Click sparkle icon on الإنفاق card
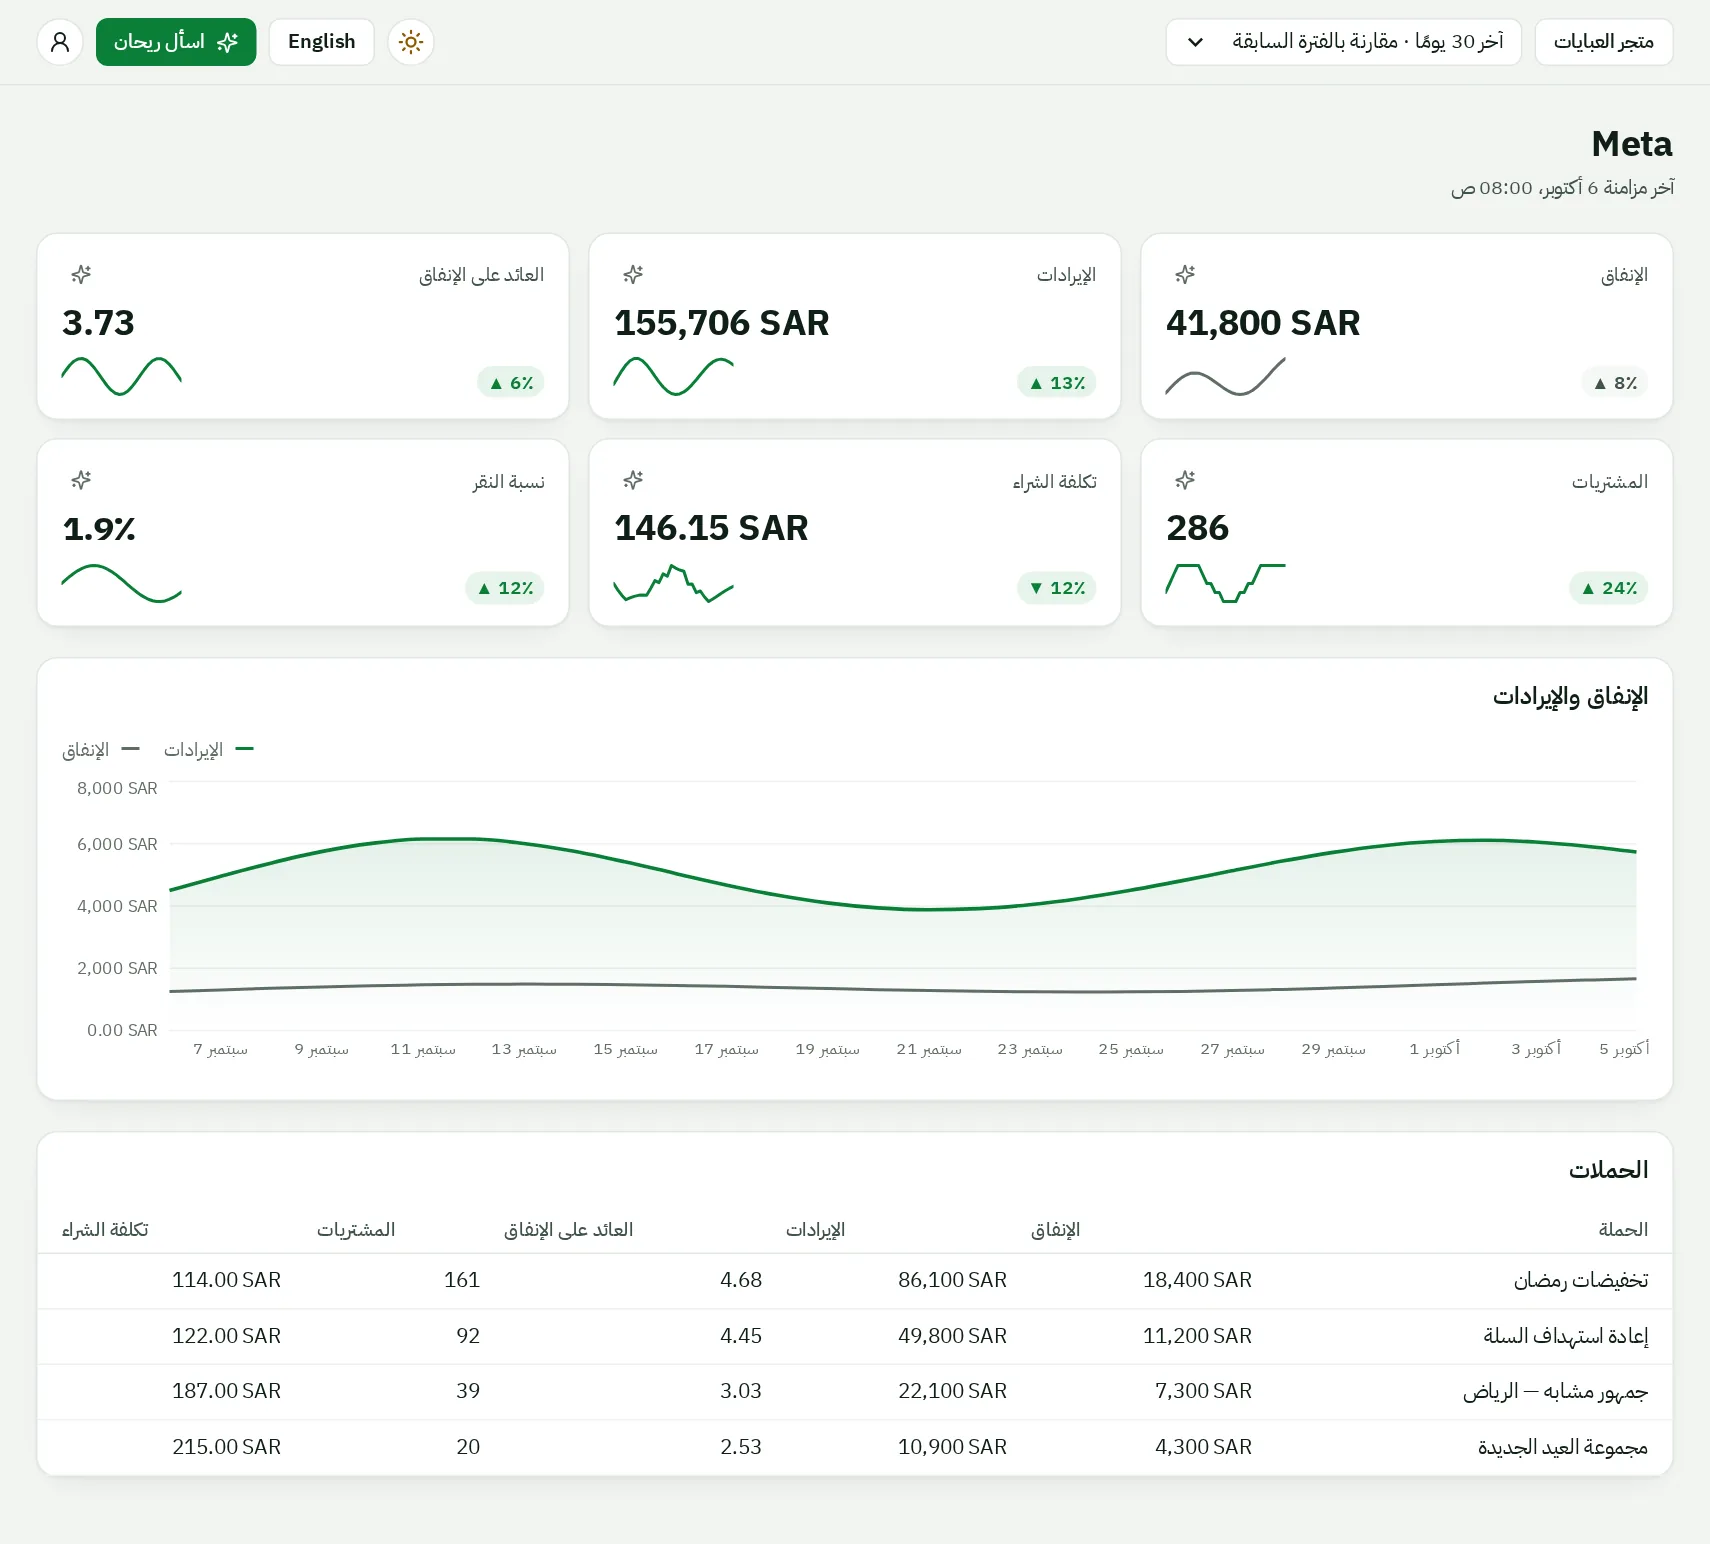This screenshot has width=1710, height=1544. point(1185,274)
